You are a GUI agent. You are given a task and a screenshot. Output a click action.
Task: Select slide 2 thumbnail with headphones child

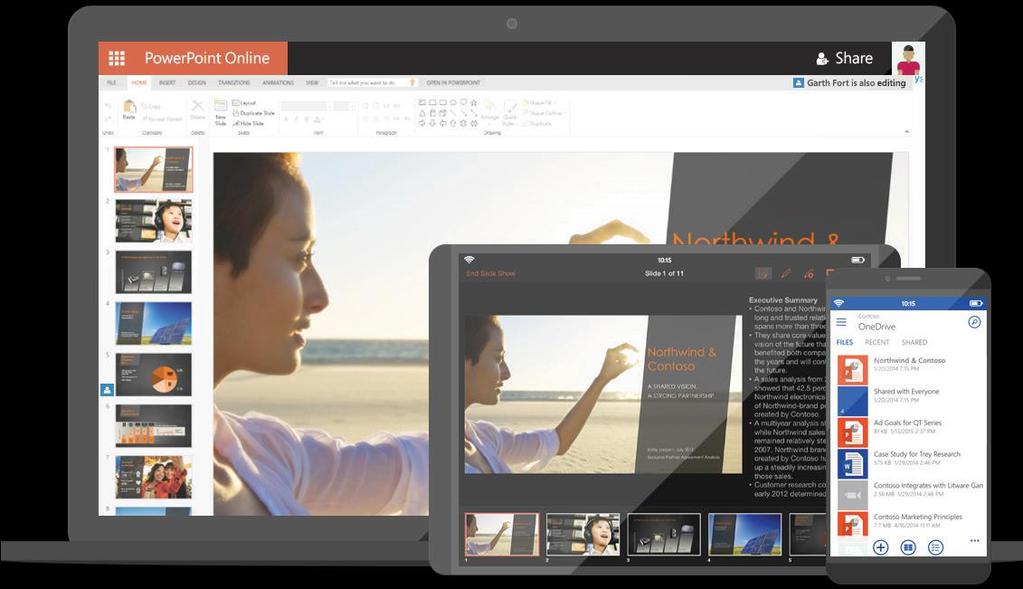tap(153, 221)
